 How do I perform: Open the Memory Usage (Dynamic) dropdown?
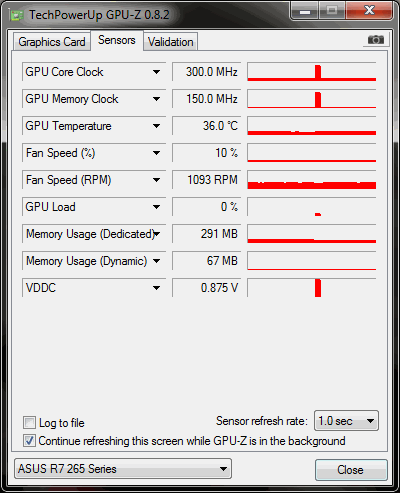156,261
